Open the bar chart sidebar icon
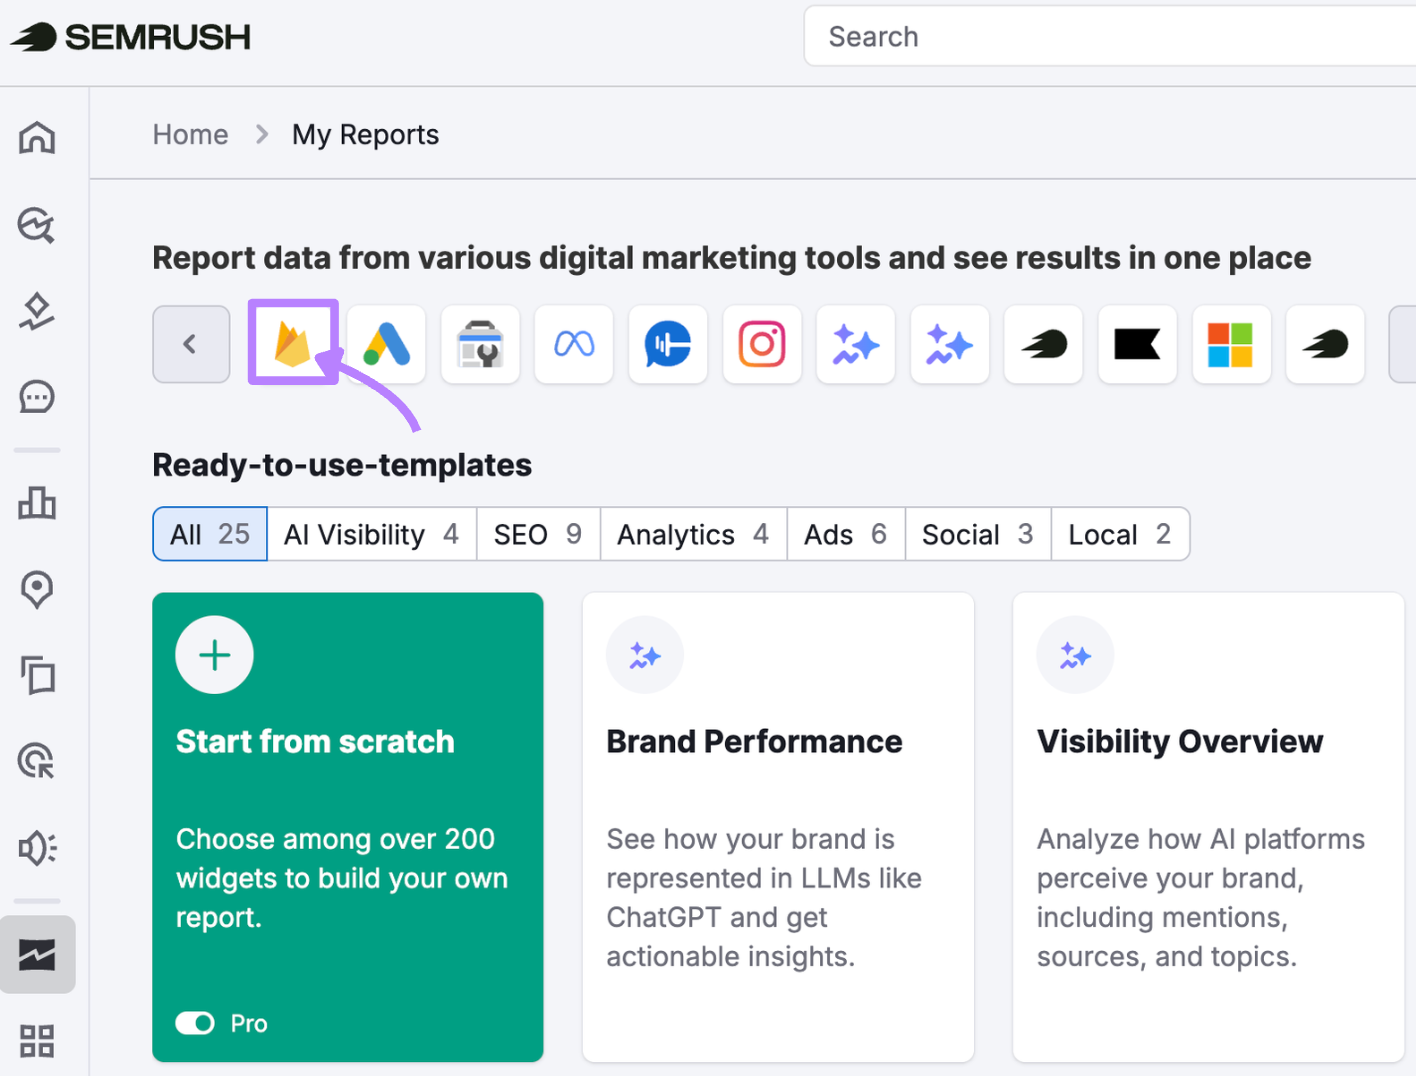 37,502
